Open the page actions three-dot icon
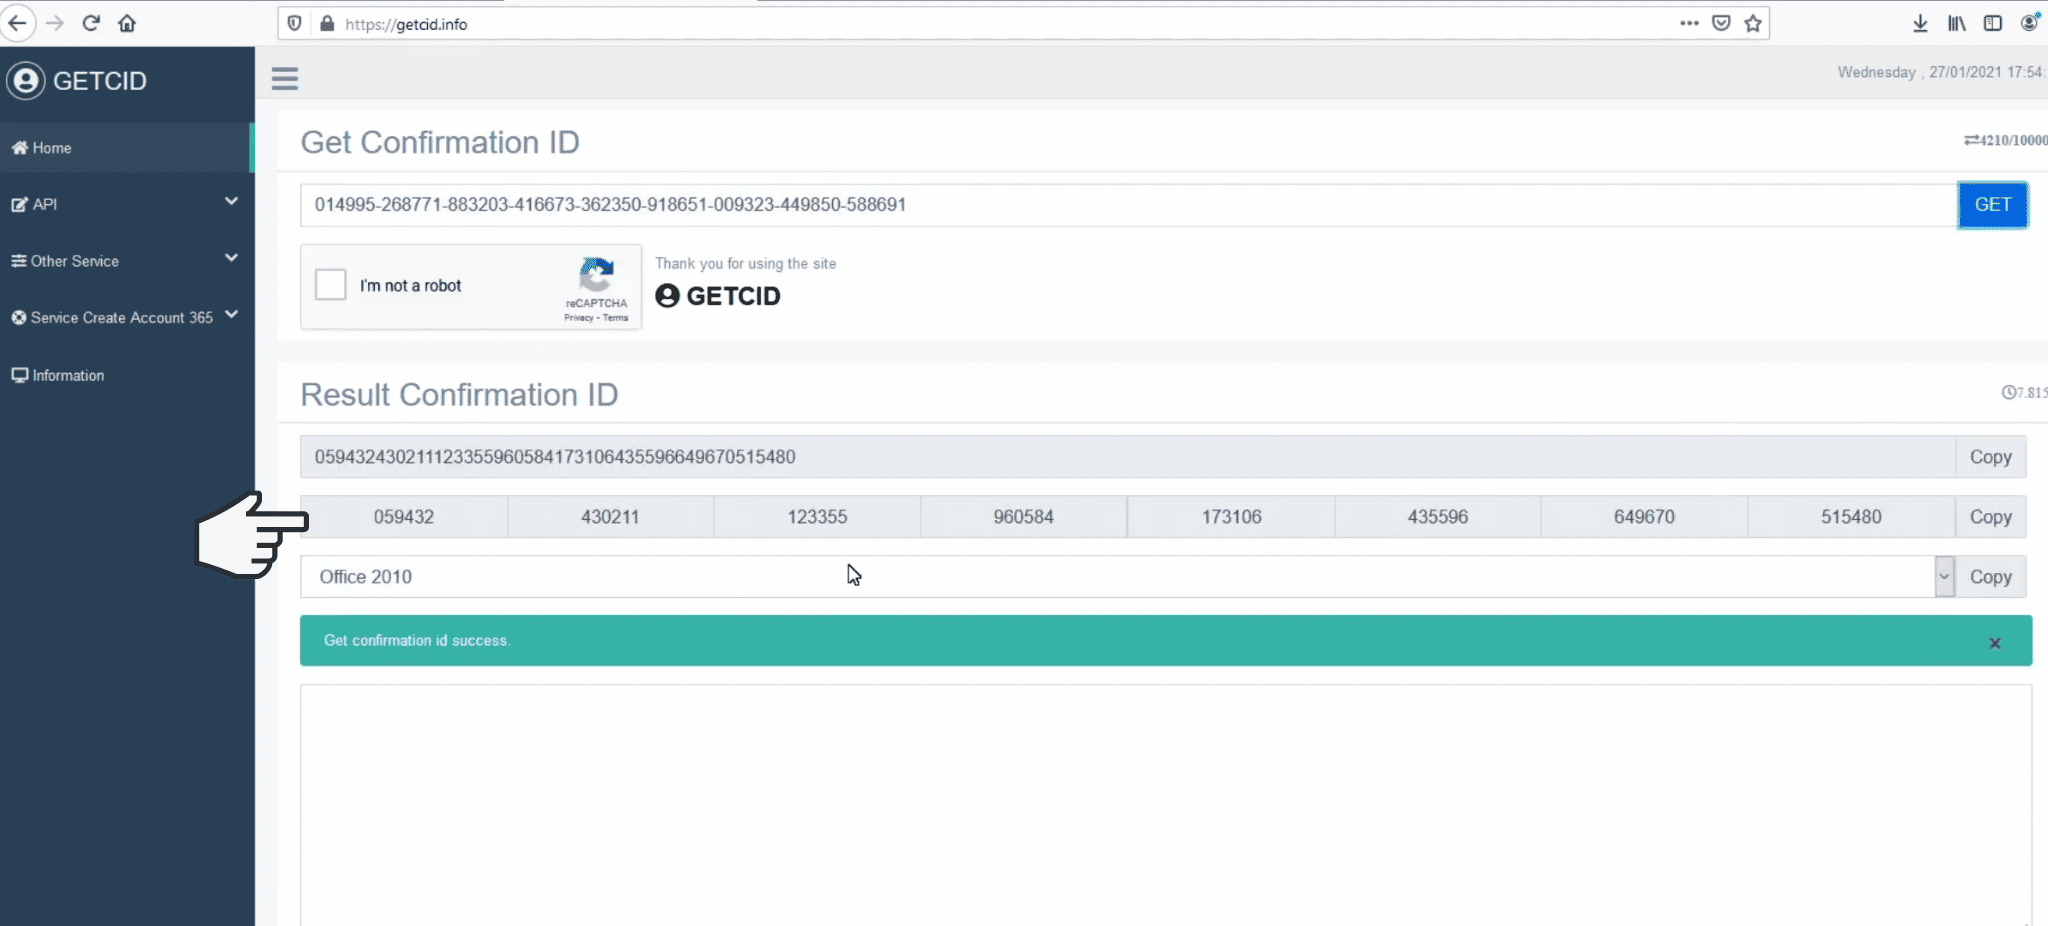The height and width of the screenshot is (926, 2048). click(x=1689, y=23)
